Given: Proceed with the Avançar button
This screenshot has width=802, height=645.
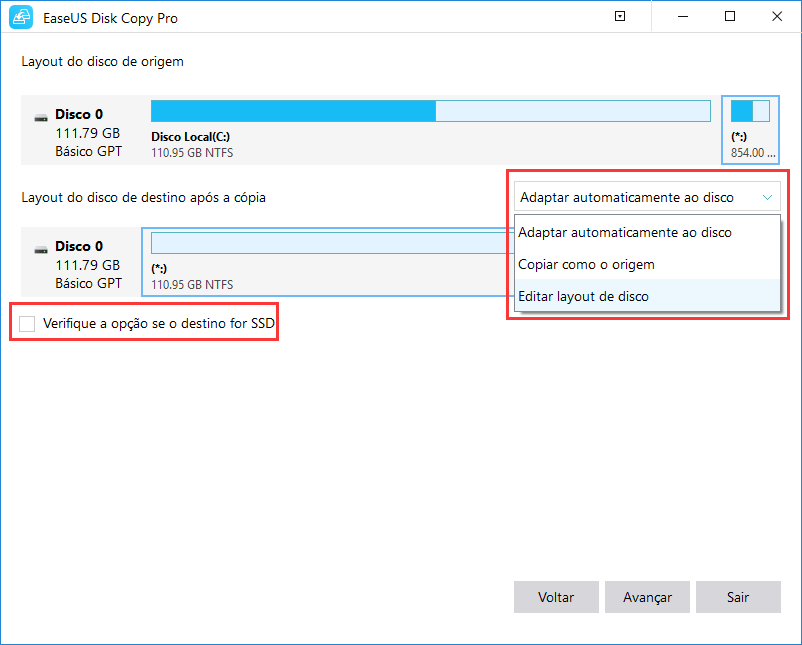Looking at the screenshot, I should 647,597.
